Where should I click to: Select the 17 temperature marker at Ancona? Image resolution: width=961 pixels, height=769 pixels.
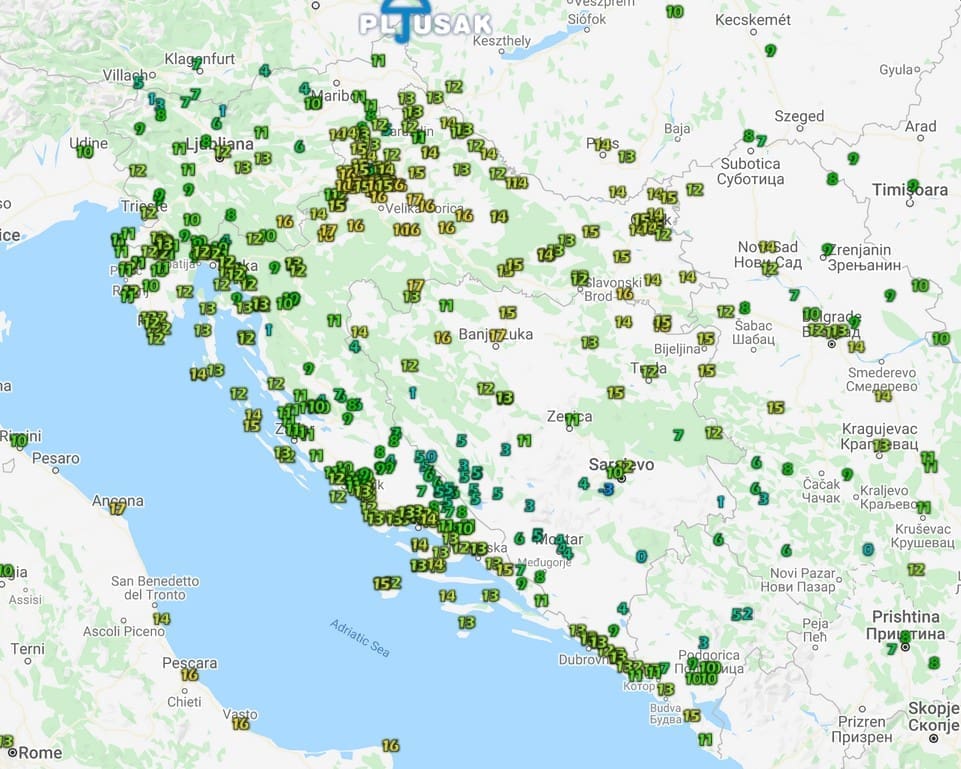pos(118,508)
